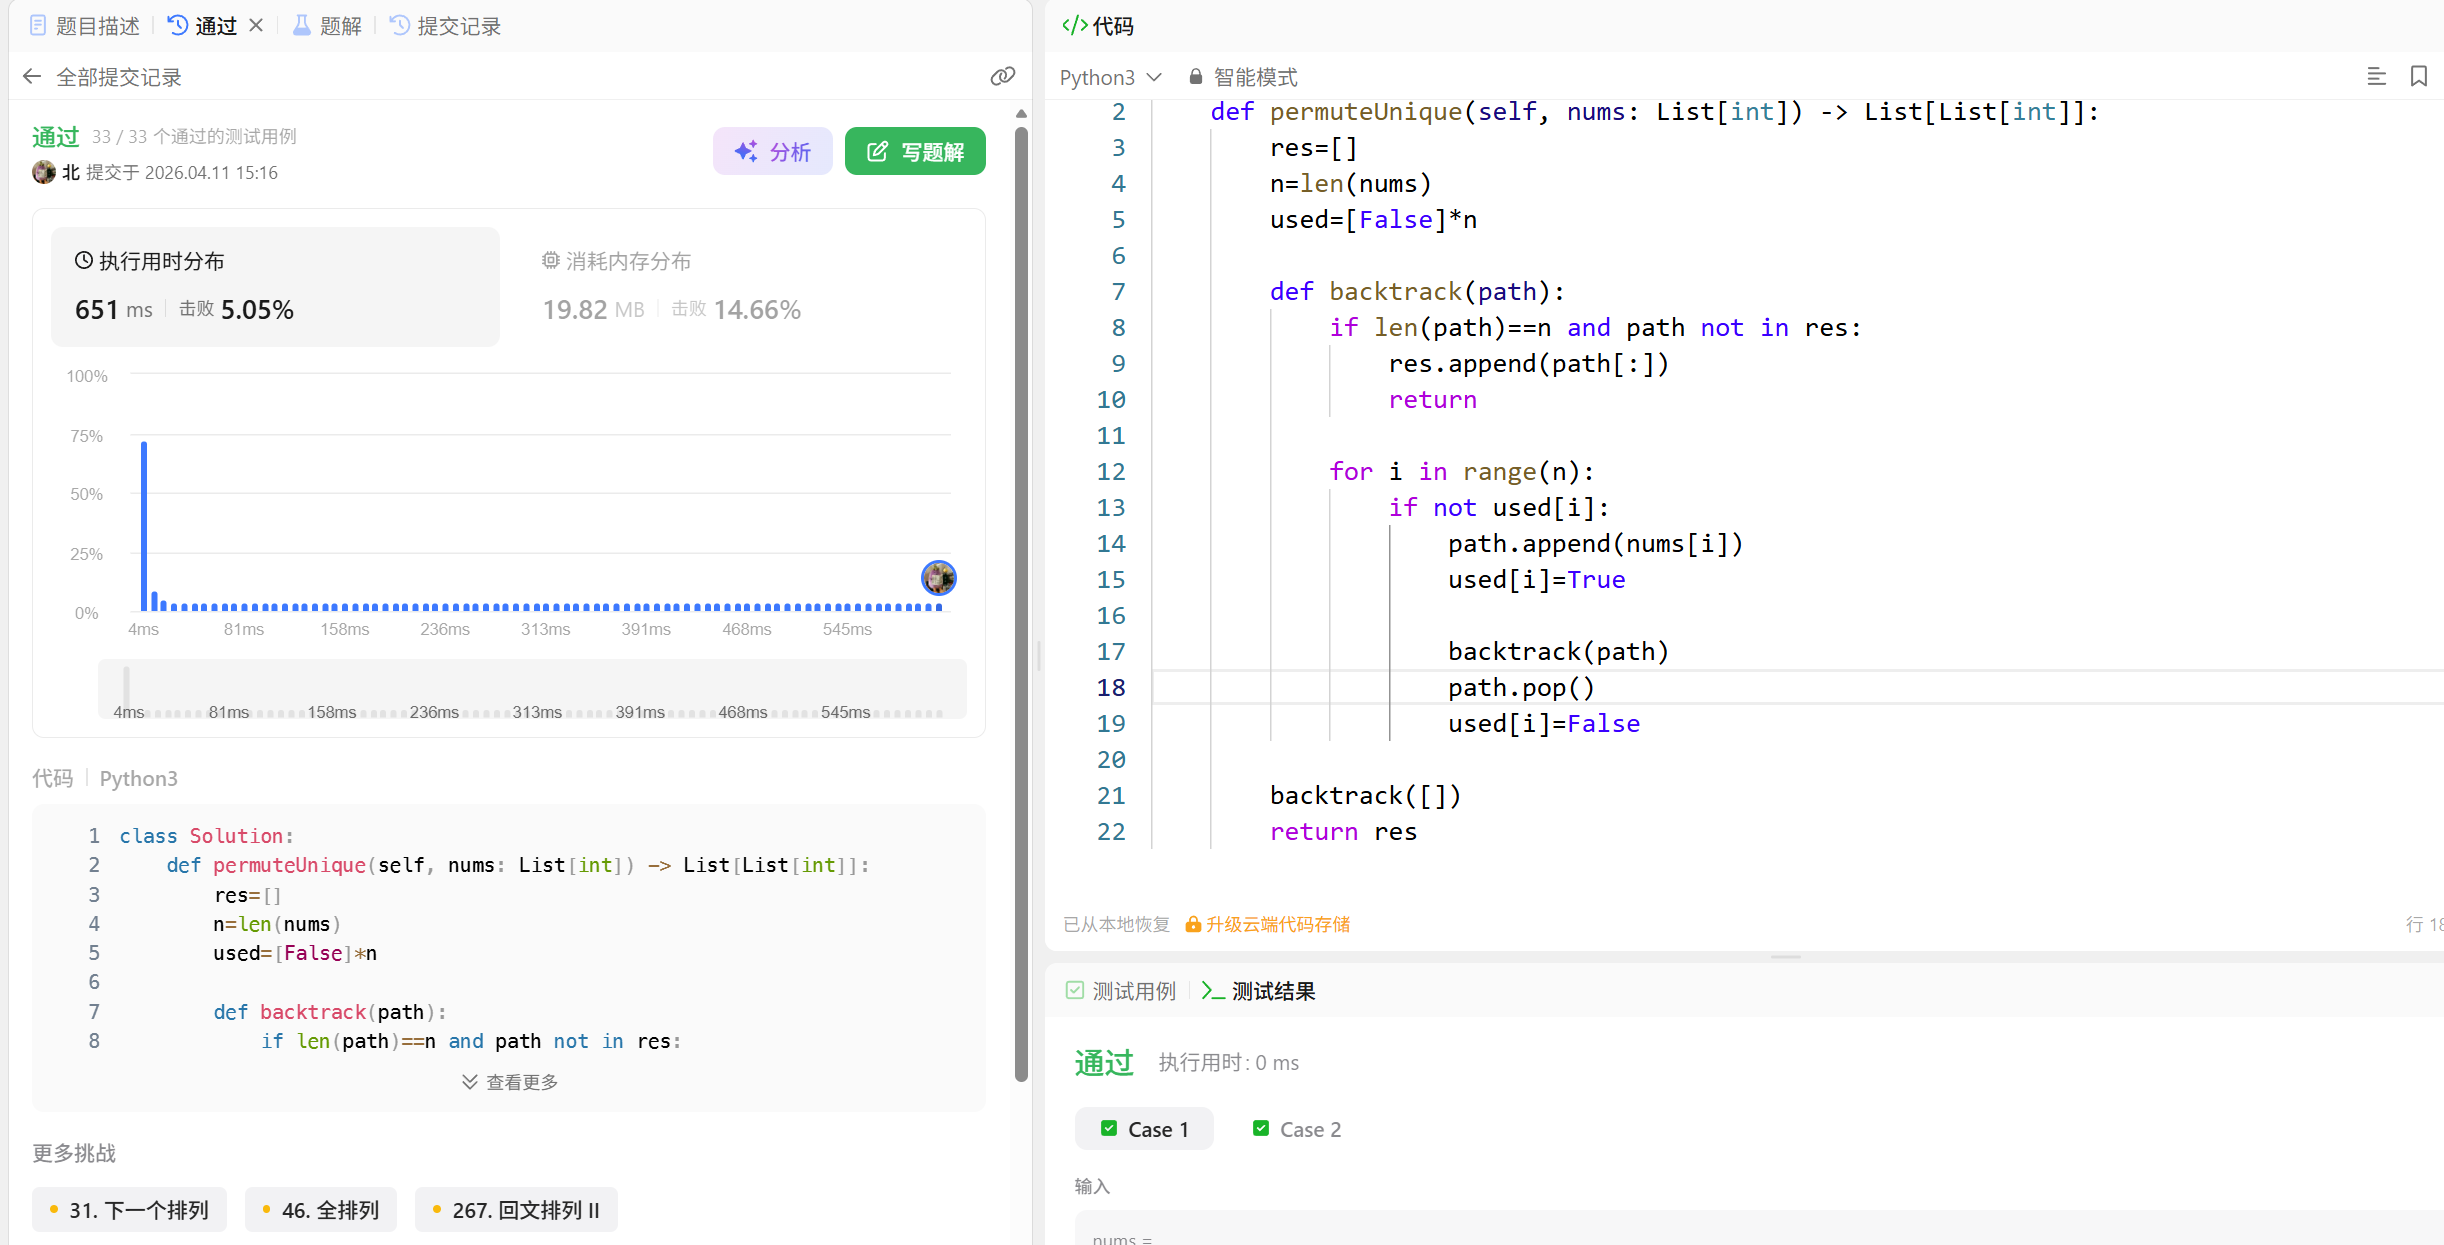Select Case 1 test case
Screen dimensions: 2444x1245
coord(1145,1129)
